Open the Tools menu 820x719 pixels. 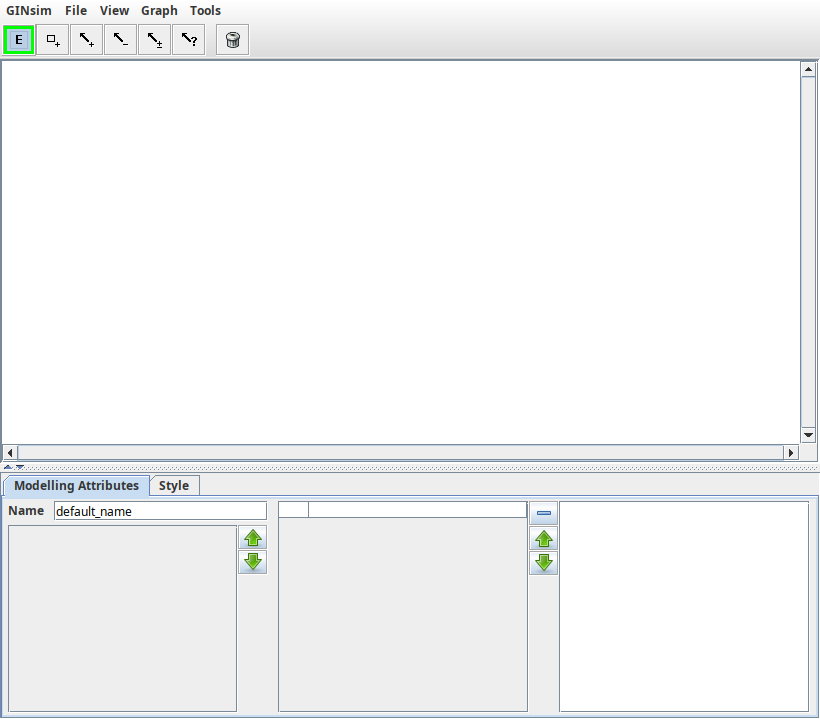205,10
